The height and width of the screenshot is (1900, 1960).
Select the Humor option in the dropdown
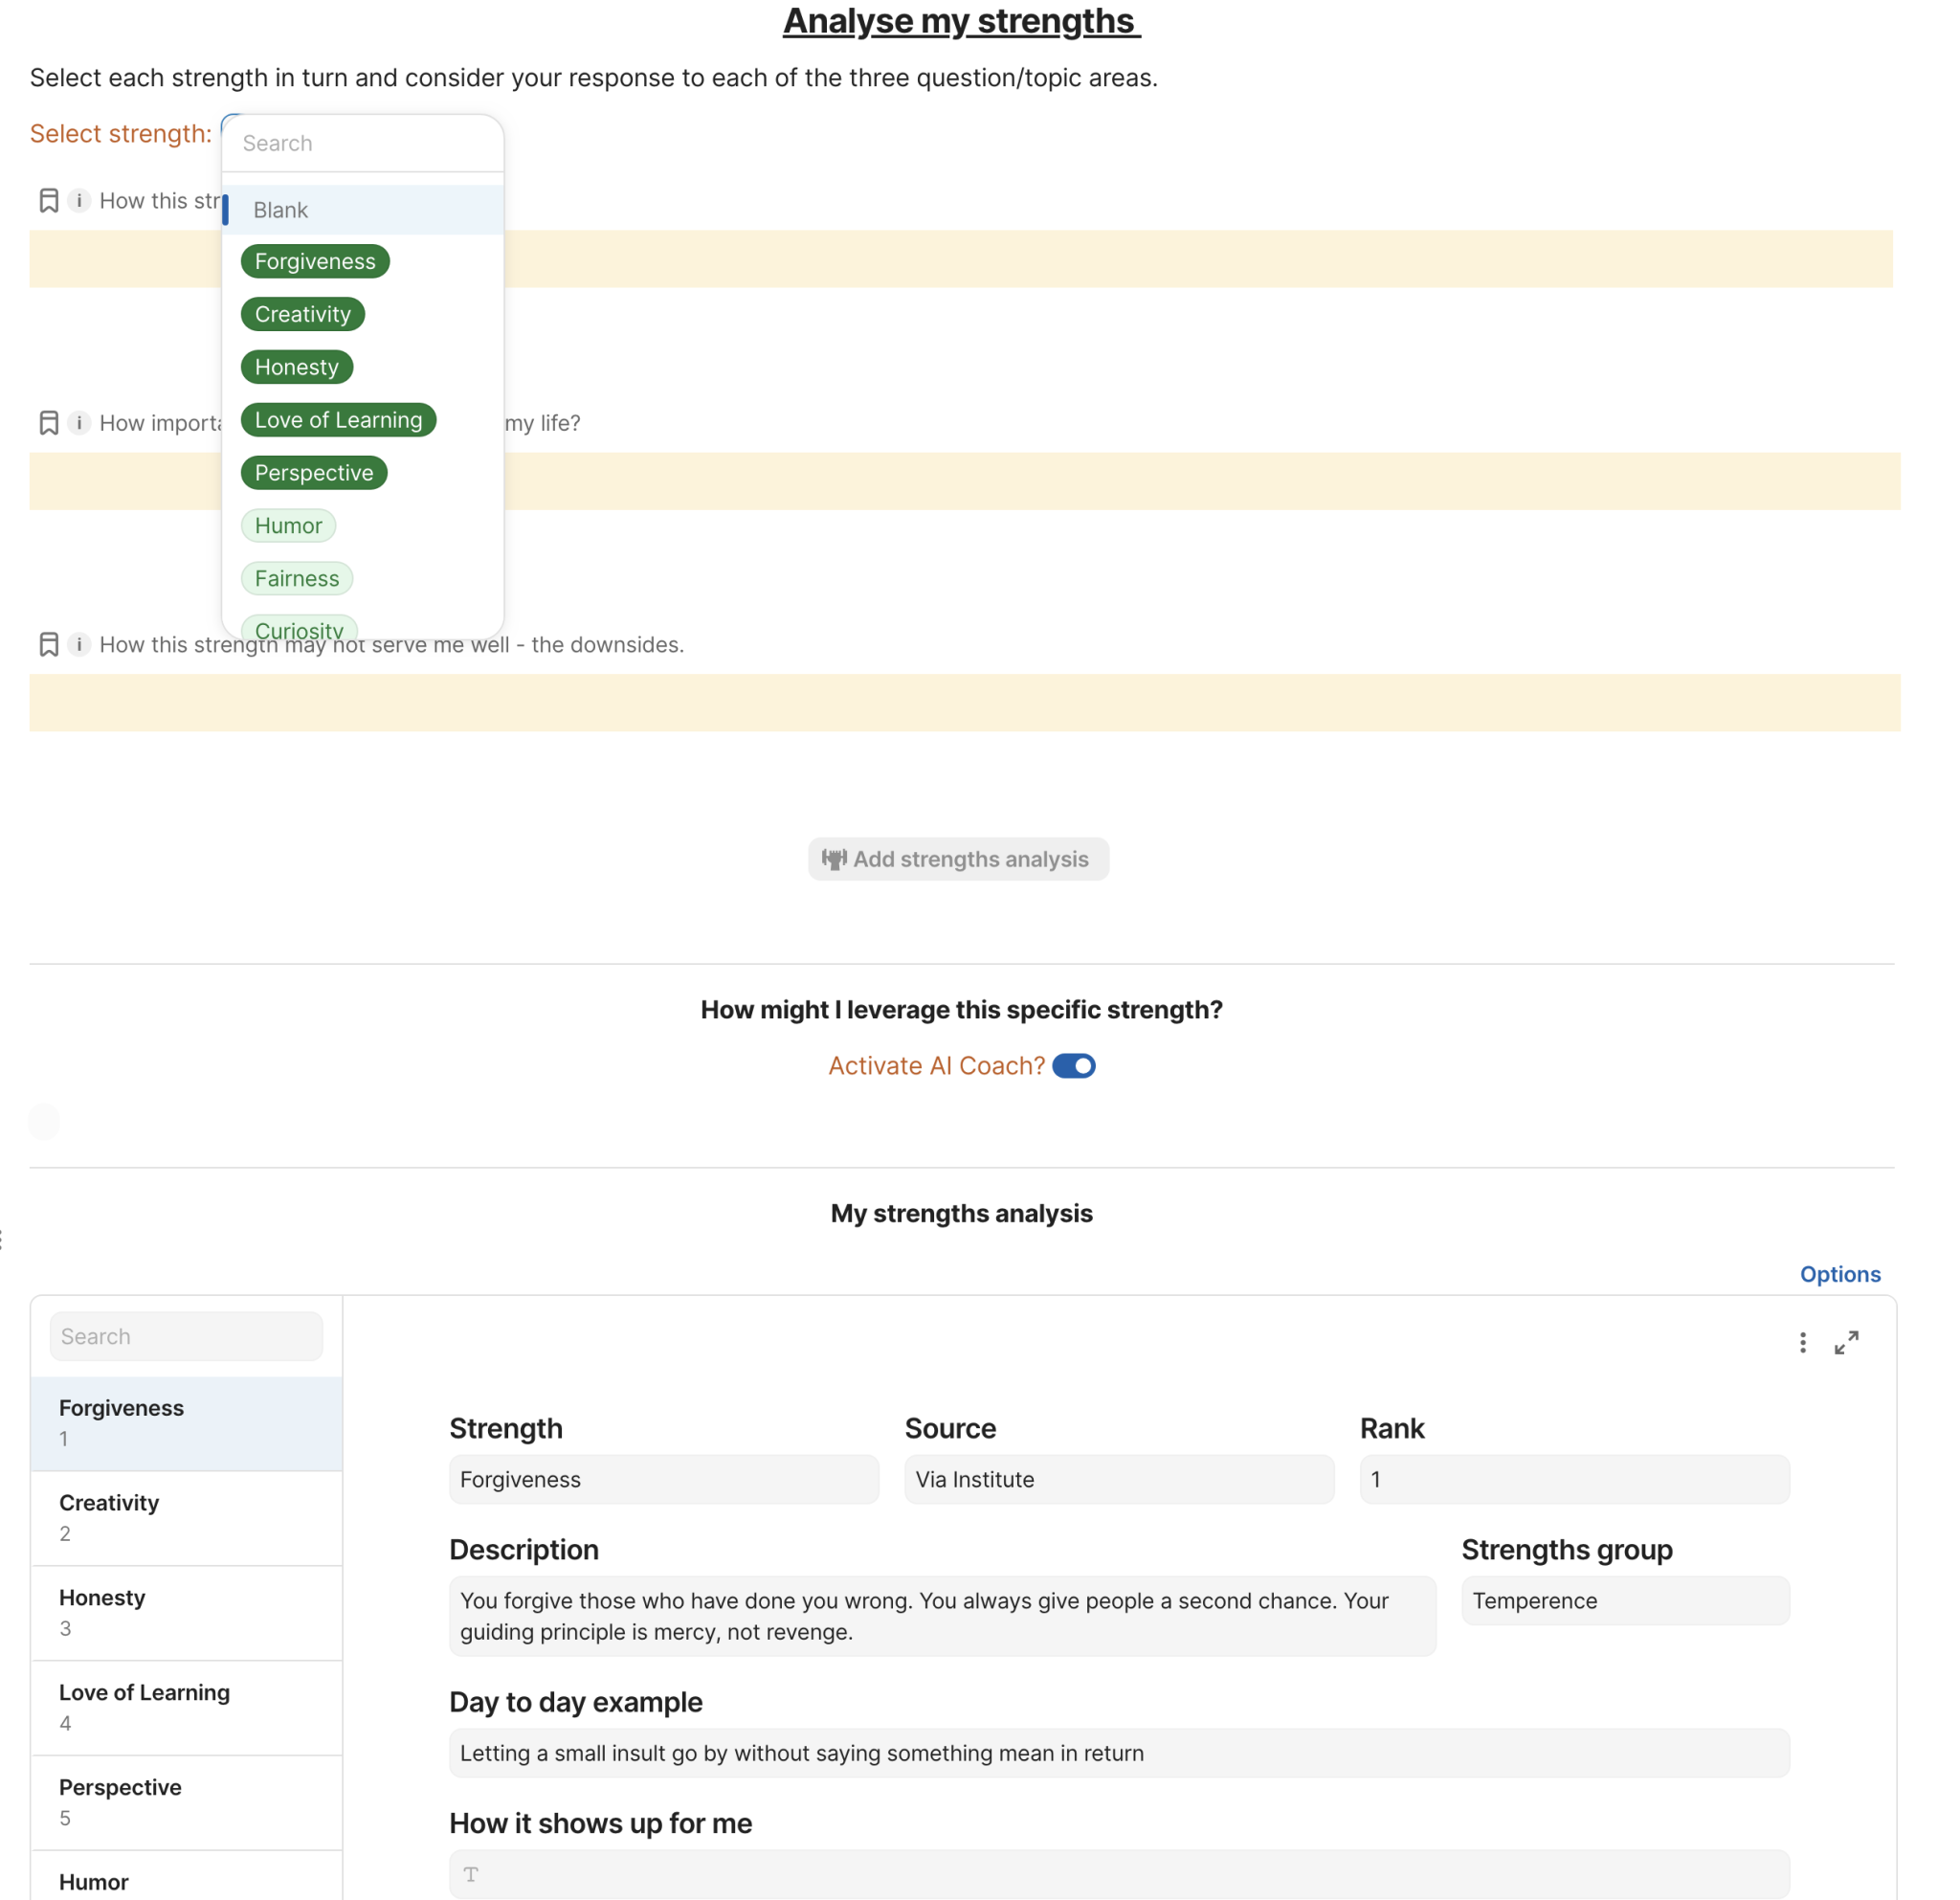[288, 526]
